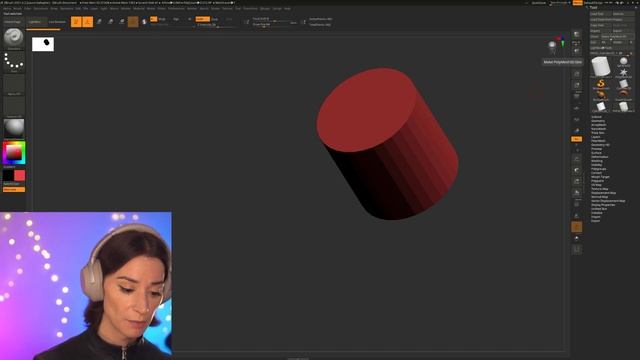Expand the Masking subpalette
640x360 pixels.
pos(597,161)
